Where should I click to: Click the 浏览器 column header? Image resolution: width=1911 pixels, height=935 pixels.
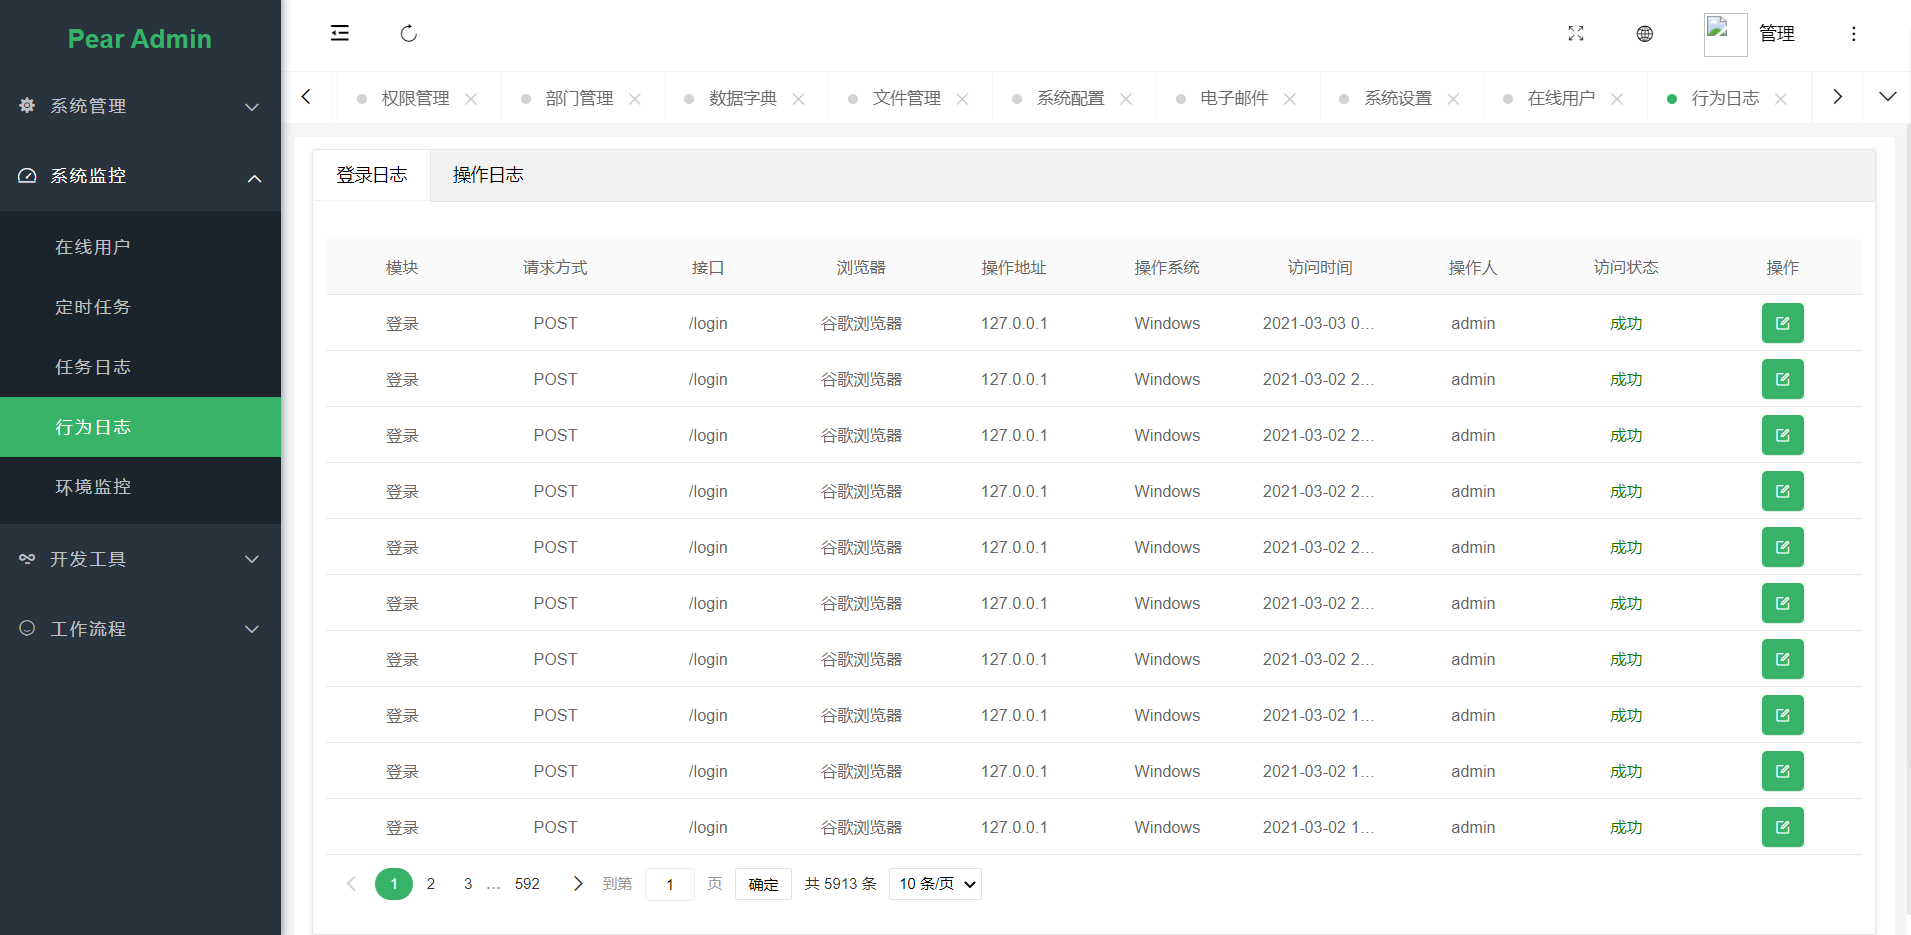point(861,268)
